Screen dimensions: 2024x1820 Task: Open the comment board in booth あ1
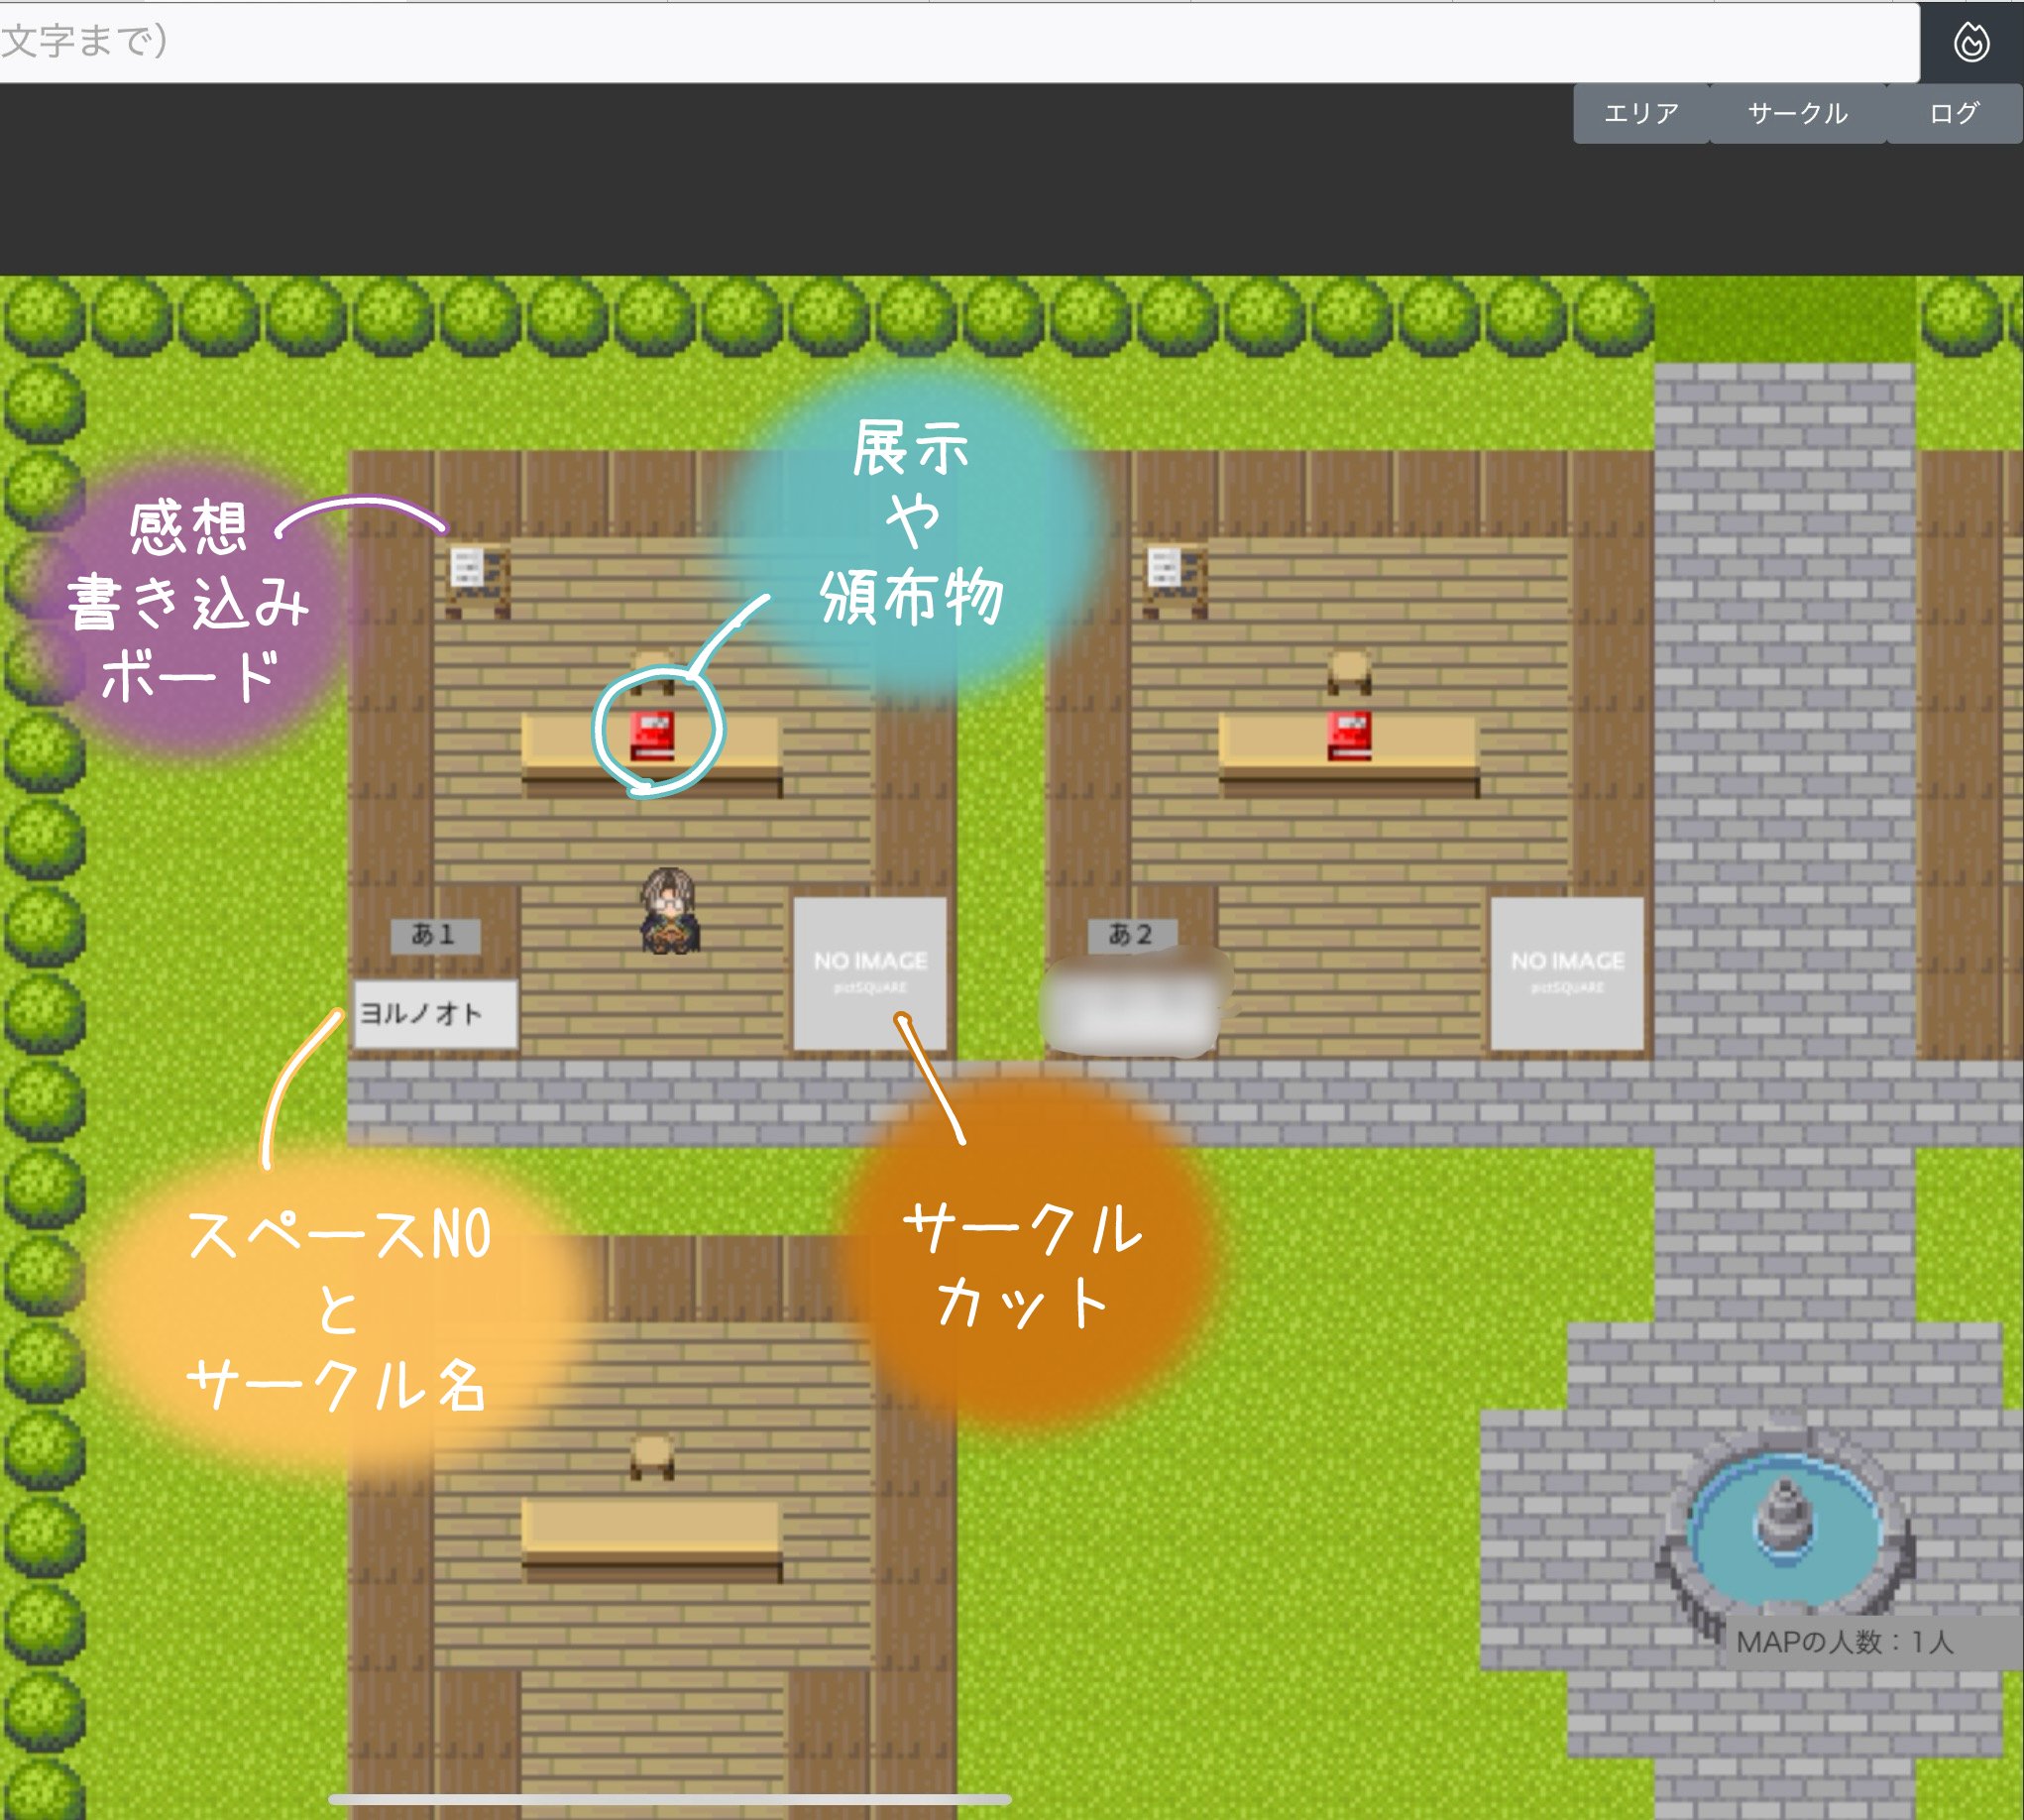coord(478,579)
